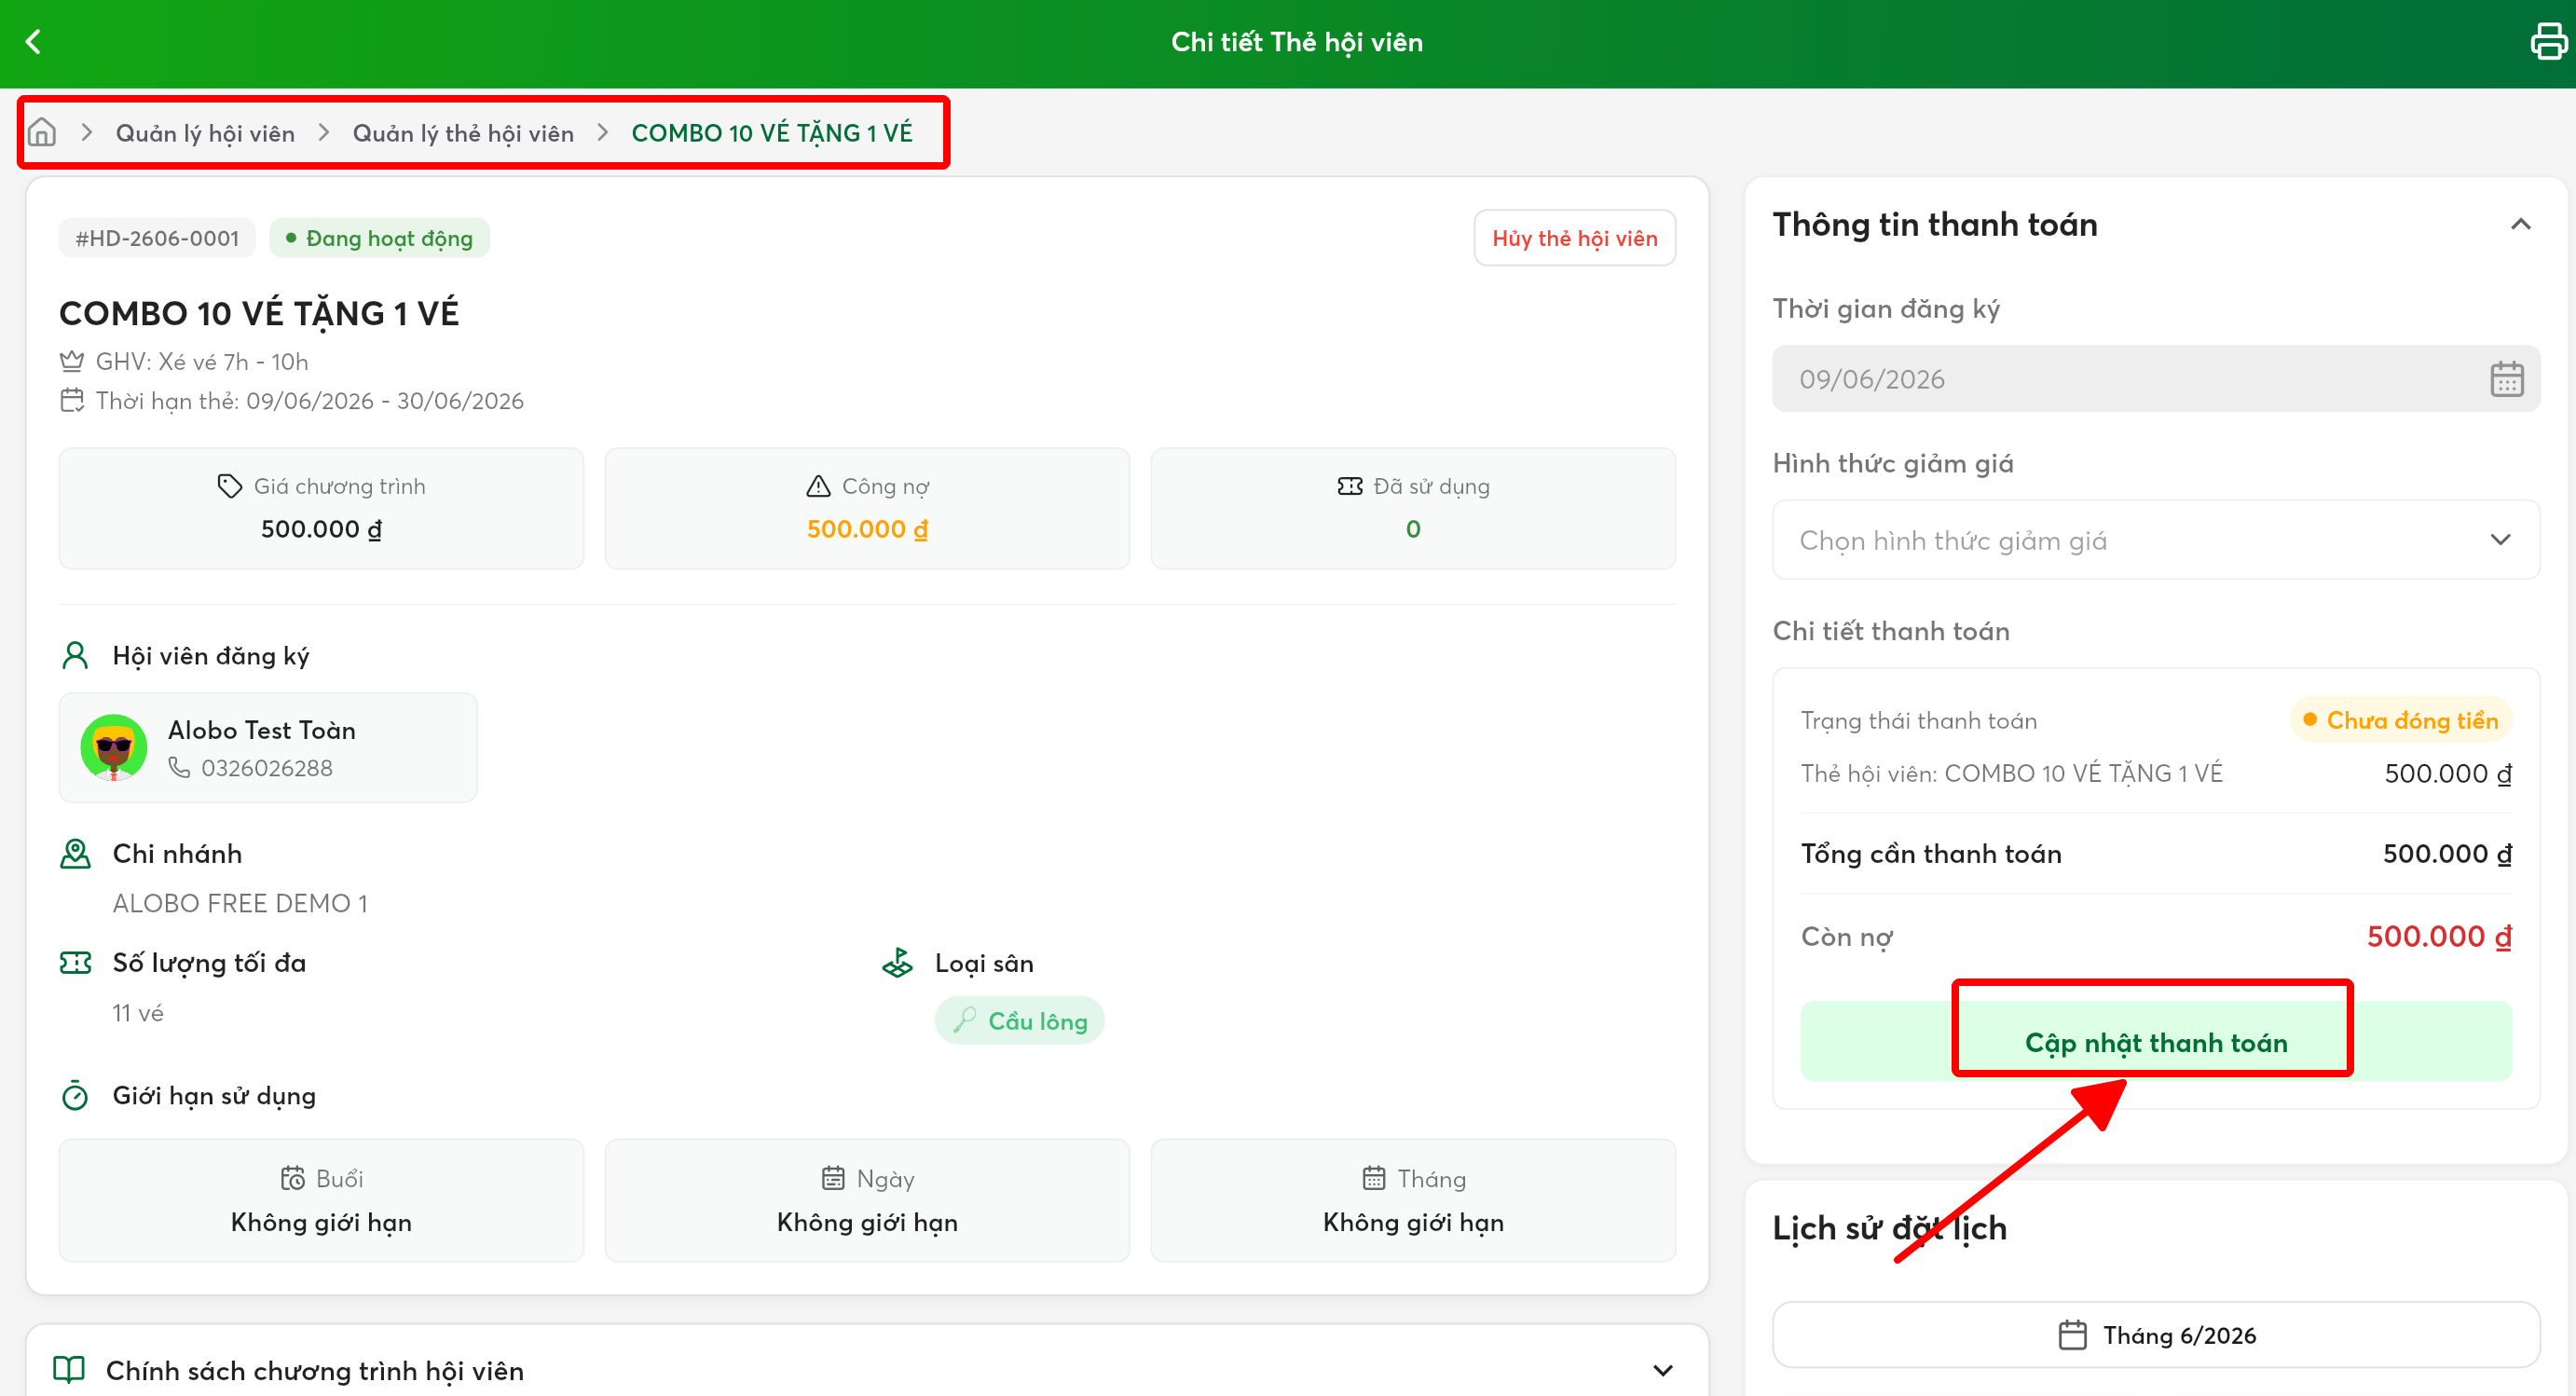Open the home breadcrumb icon
The width and height of the screenshot is (2576, 1396).
pyautogui.click(x=42, y=132)
